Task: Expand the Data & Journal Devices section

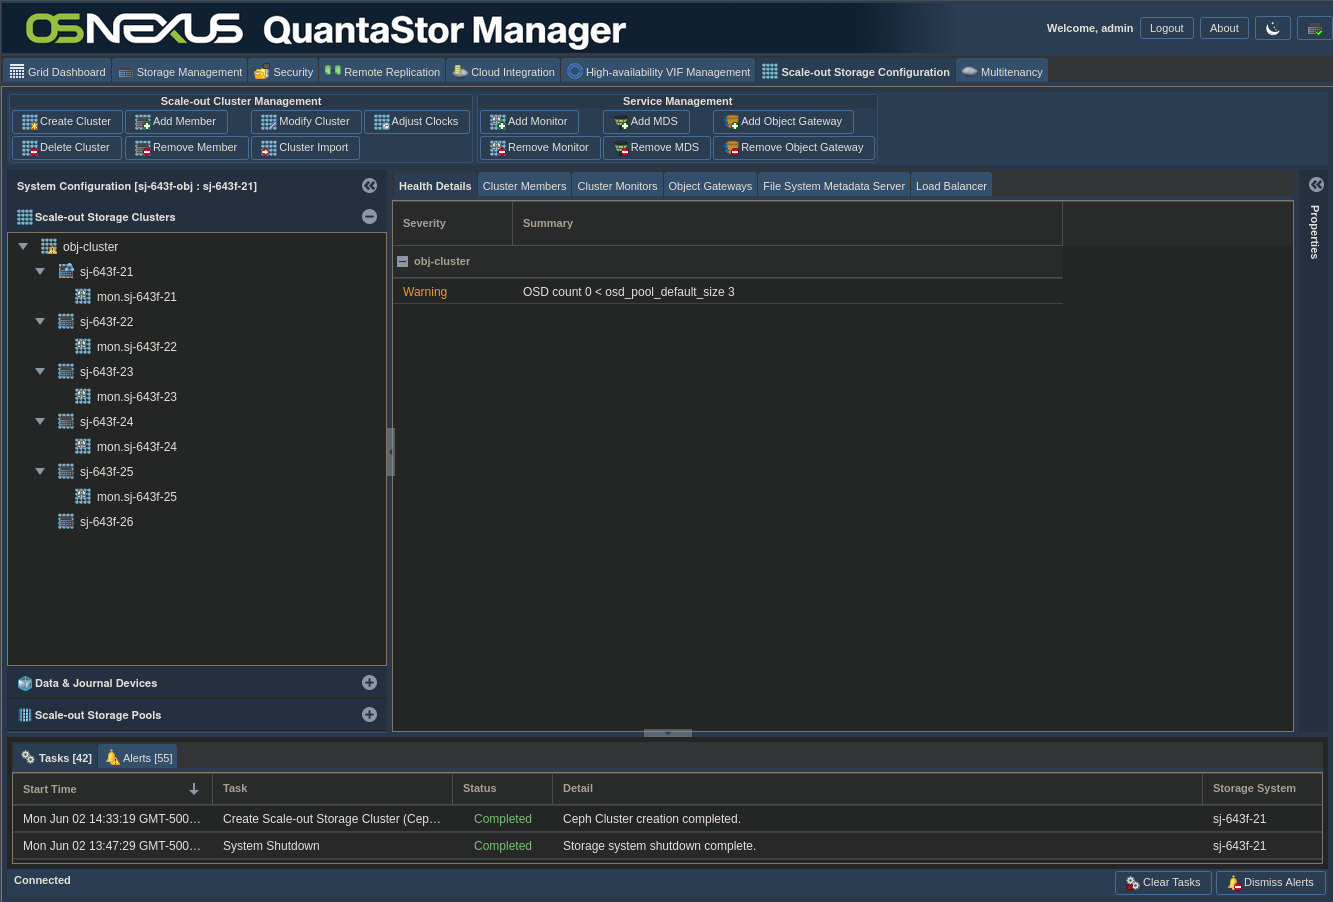Action: point(369,683)
